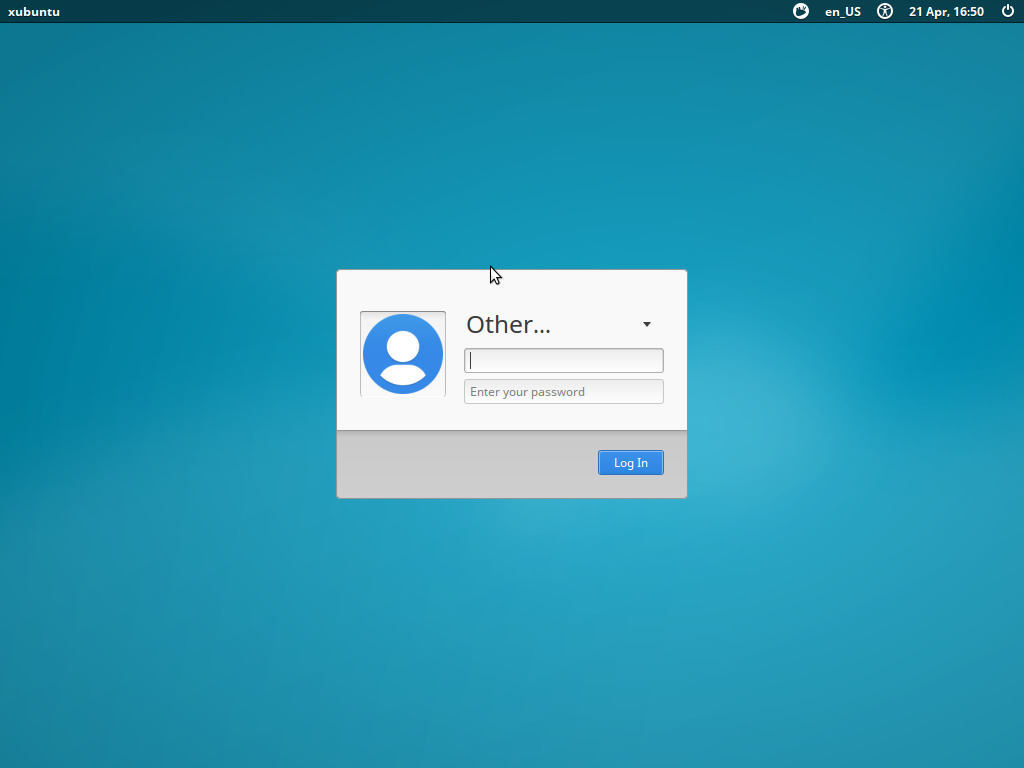Viewport: 1024px width, 768px height.
Task: Open the session selector mouse icon
Action: pos(801,11)
